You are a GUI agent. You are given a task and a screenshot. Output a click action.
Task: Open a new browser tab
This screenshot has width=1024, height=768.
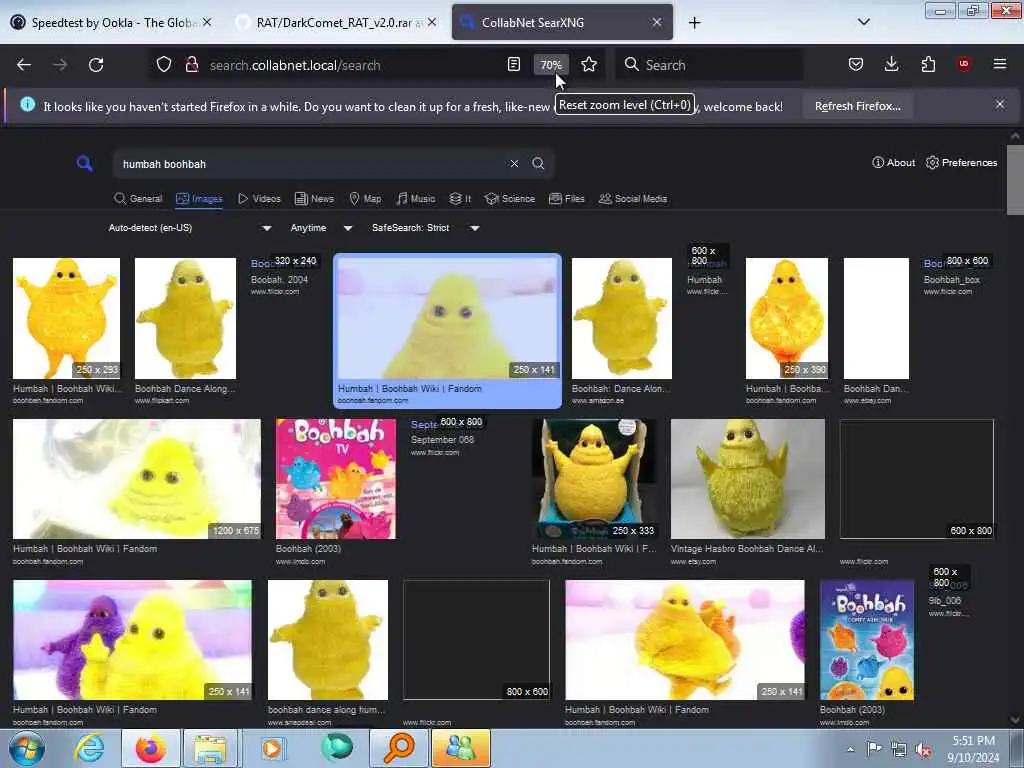694,23
